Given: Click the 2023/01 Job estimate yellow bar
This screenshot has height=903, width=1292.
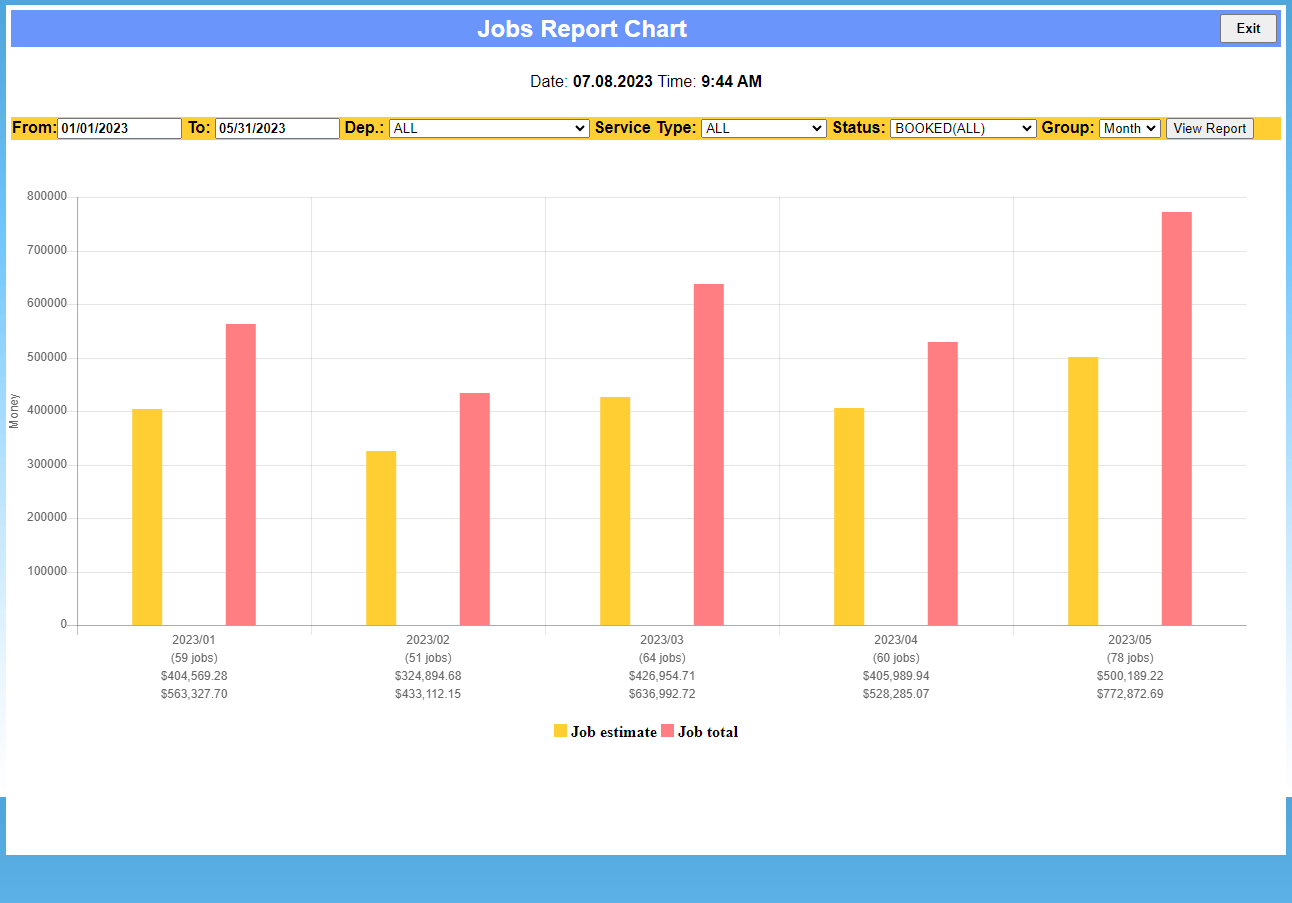Looking at the screenshot, I should pyautogui.click(x=147, y=517).
